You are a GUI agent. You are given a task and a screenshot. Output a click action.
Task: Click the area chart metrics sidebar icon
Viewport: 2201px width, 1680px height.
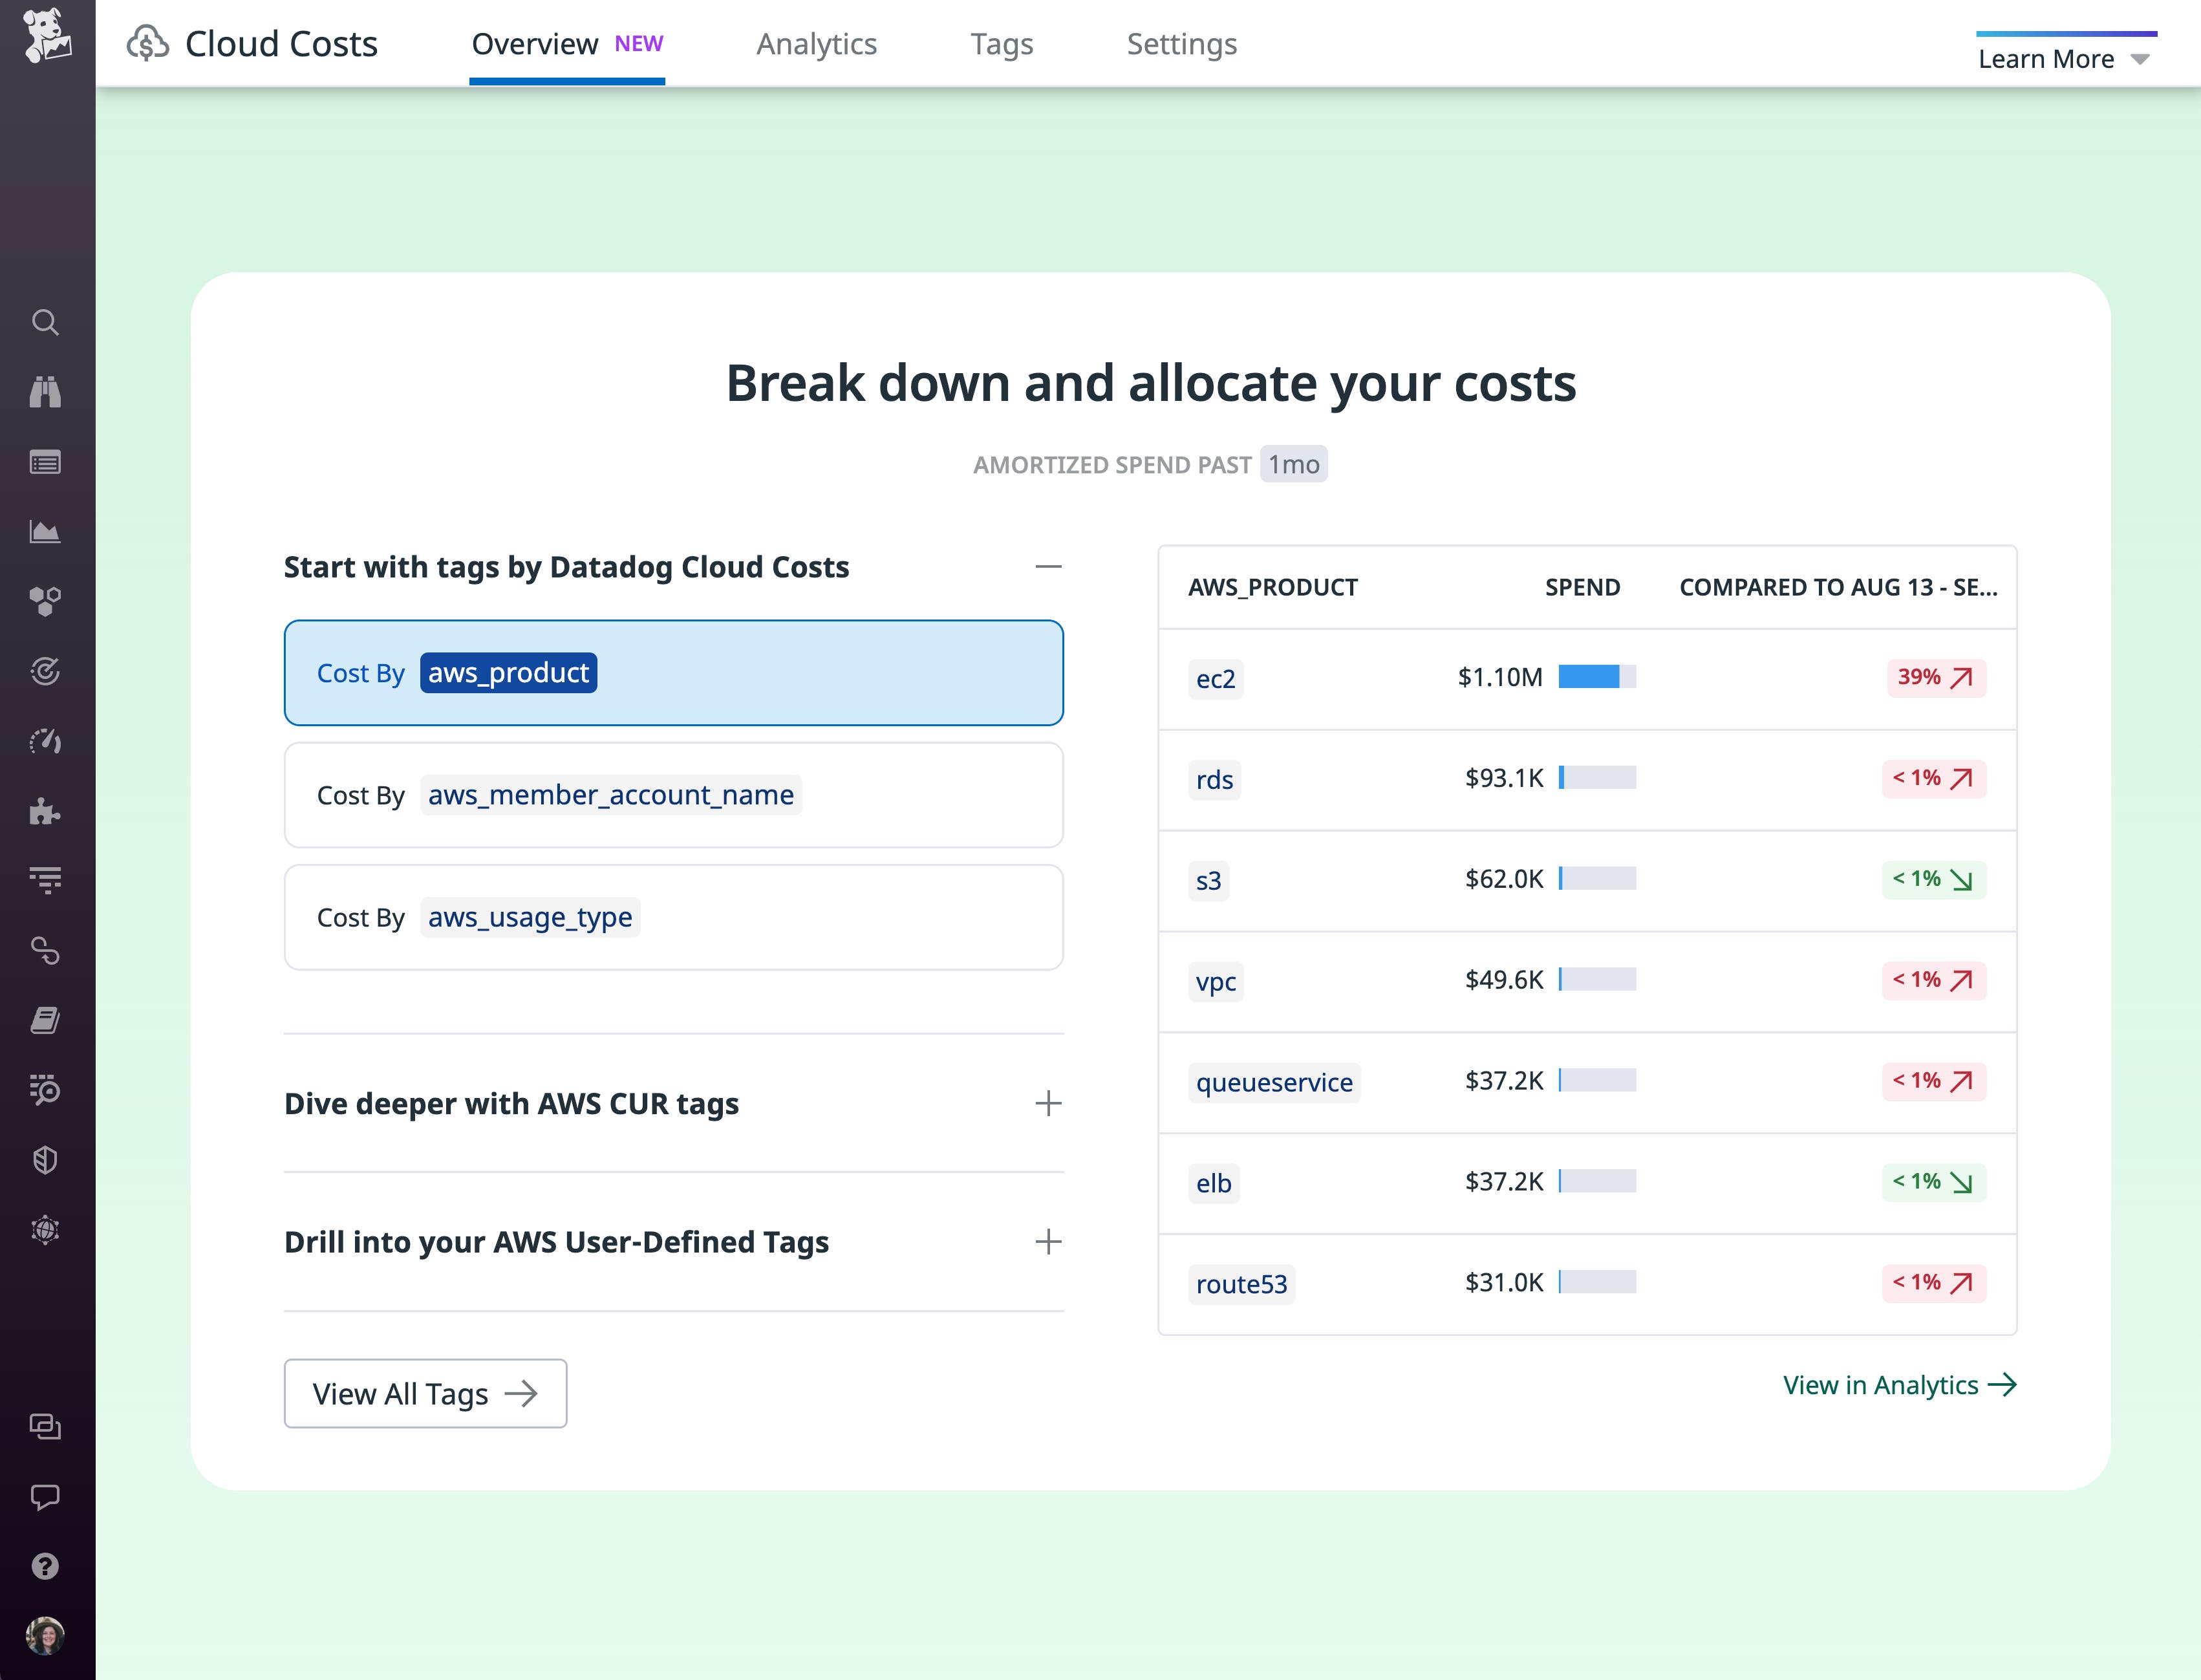pyautogui.click(x=45, y=532)
